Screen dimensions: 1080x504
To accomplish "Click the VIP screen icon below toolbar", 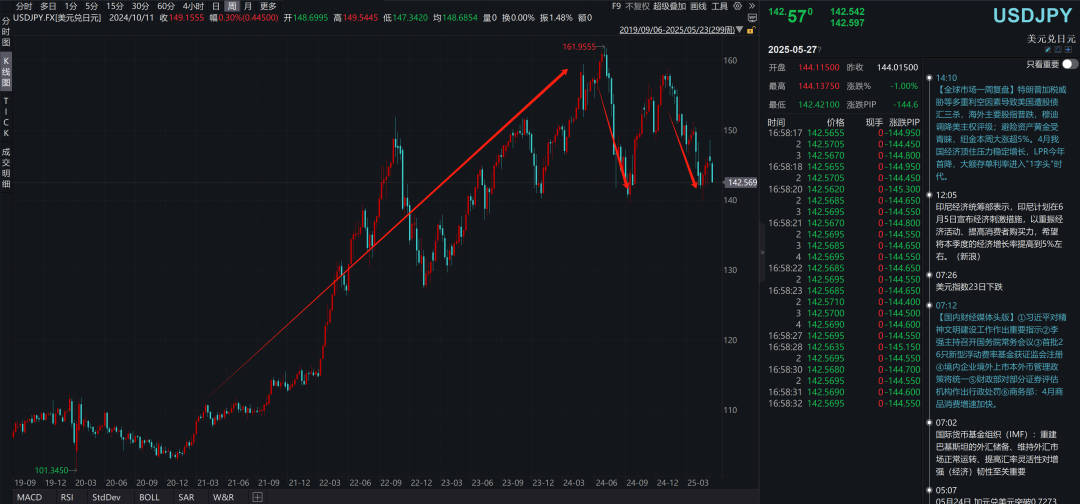I will click(x=751, y=17).
